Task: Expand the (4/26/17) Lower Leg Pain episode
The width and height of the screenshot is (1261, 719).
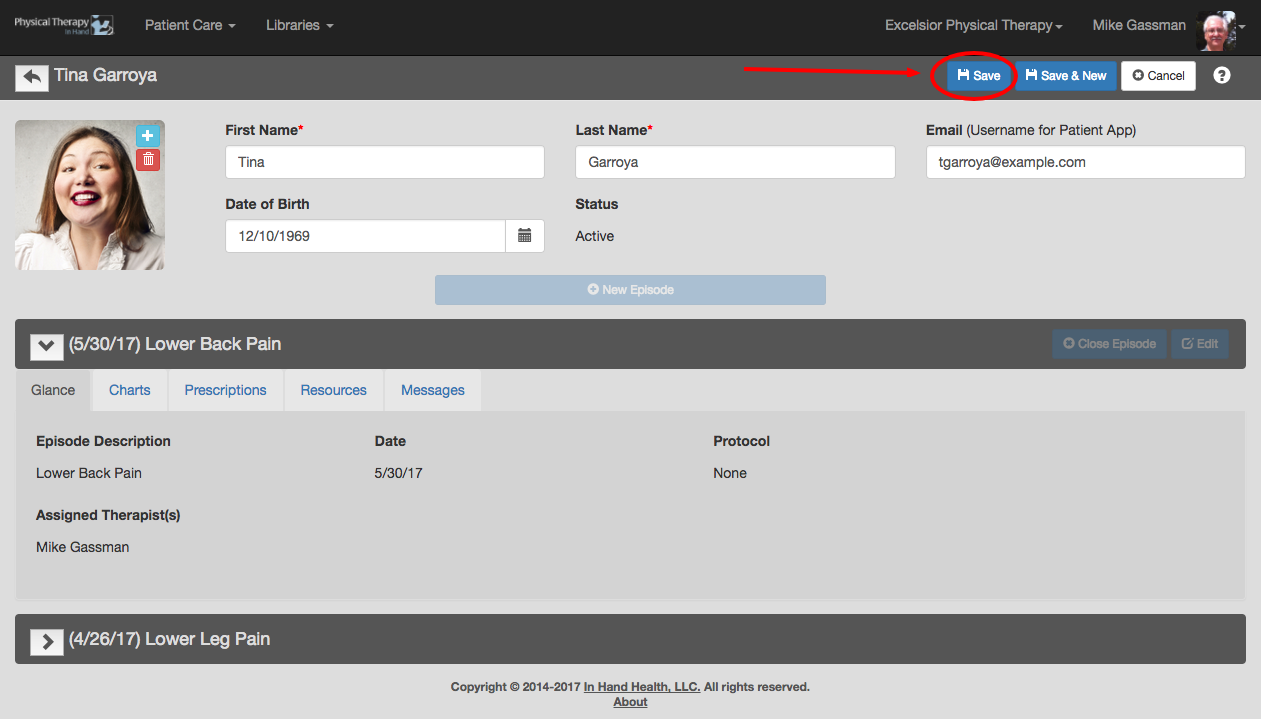Action: (x=46, y=641)
